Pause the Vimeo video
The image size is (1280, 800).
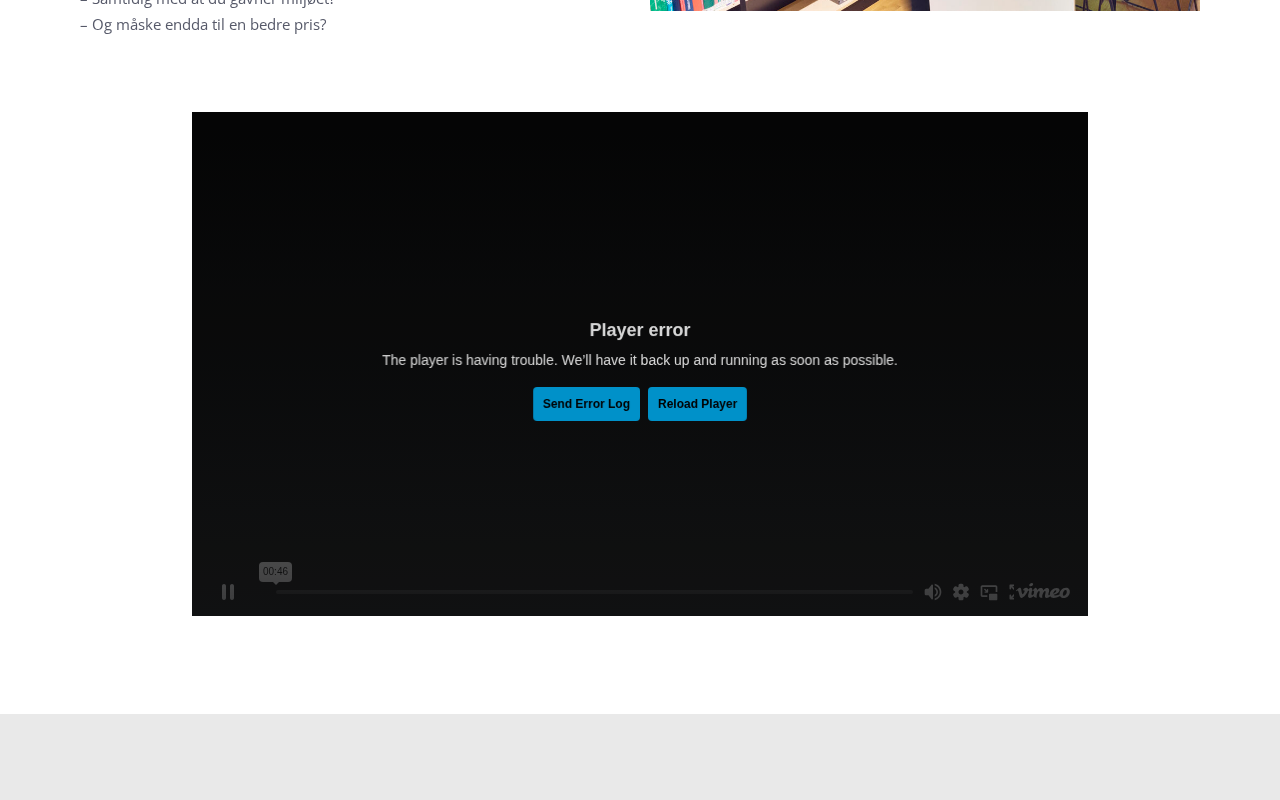(228, 592)
